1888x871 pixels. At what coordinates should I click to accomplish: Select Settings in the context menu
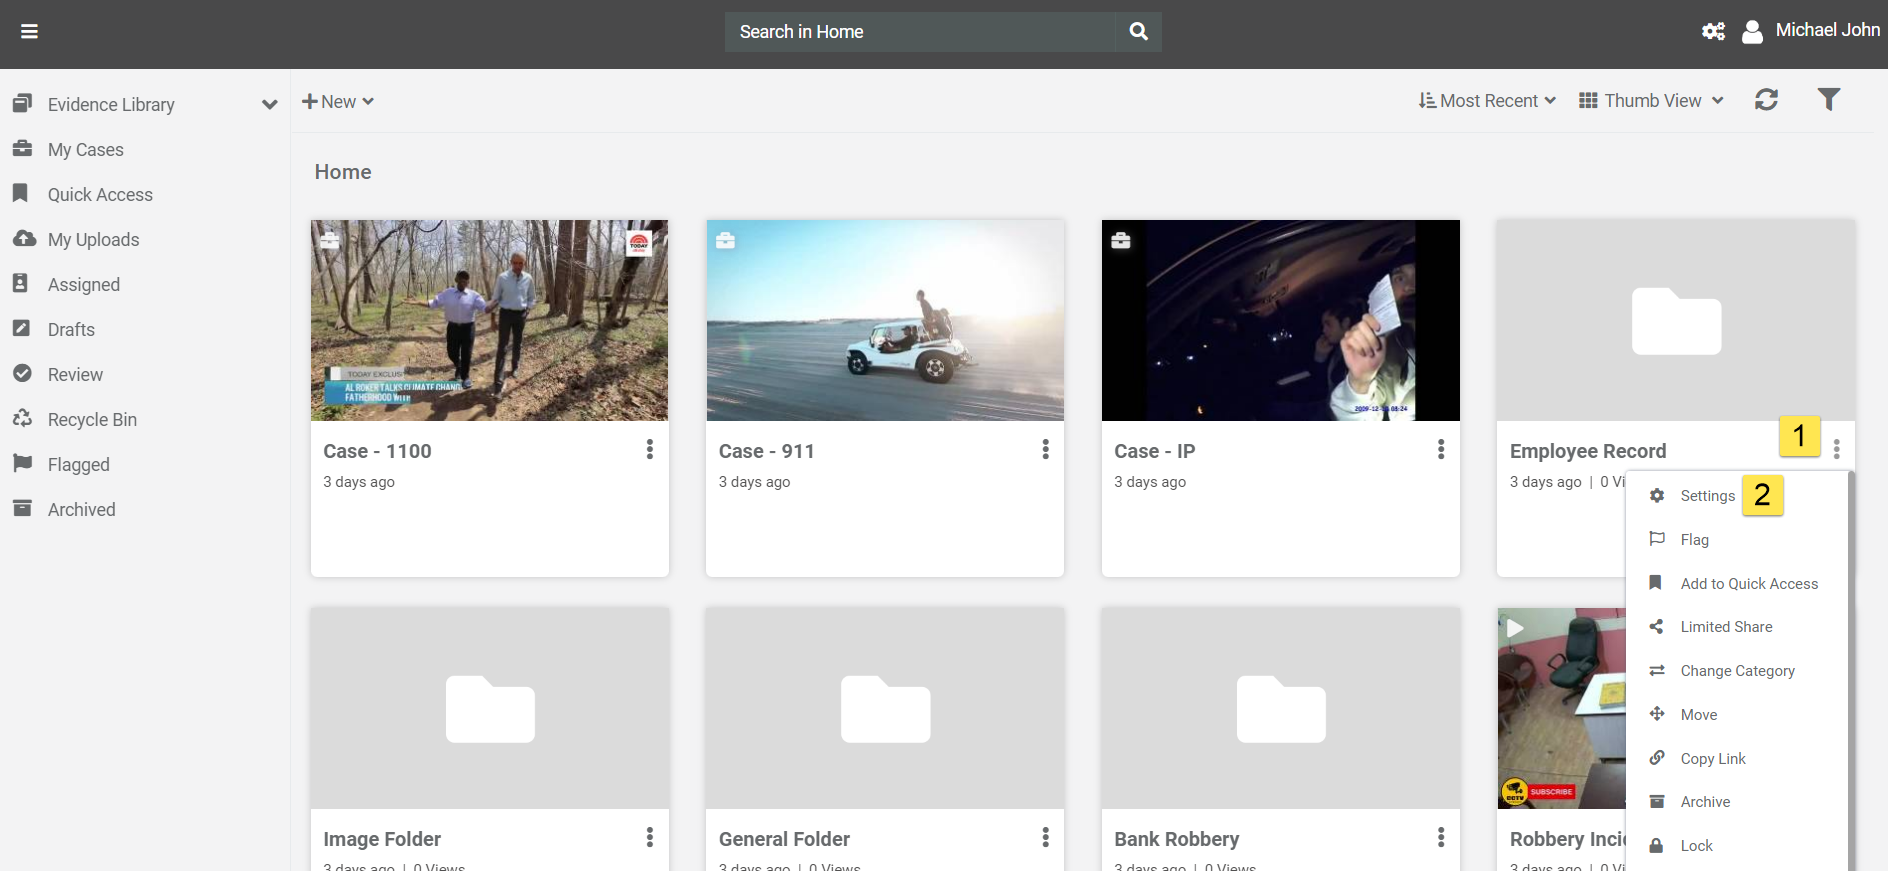click(x=1707, y=496)
